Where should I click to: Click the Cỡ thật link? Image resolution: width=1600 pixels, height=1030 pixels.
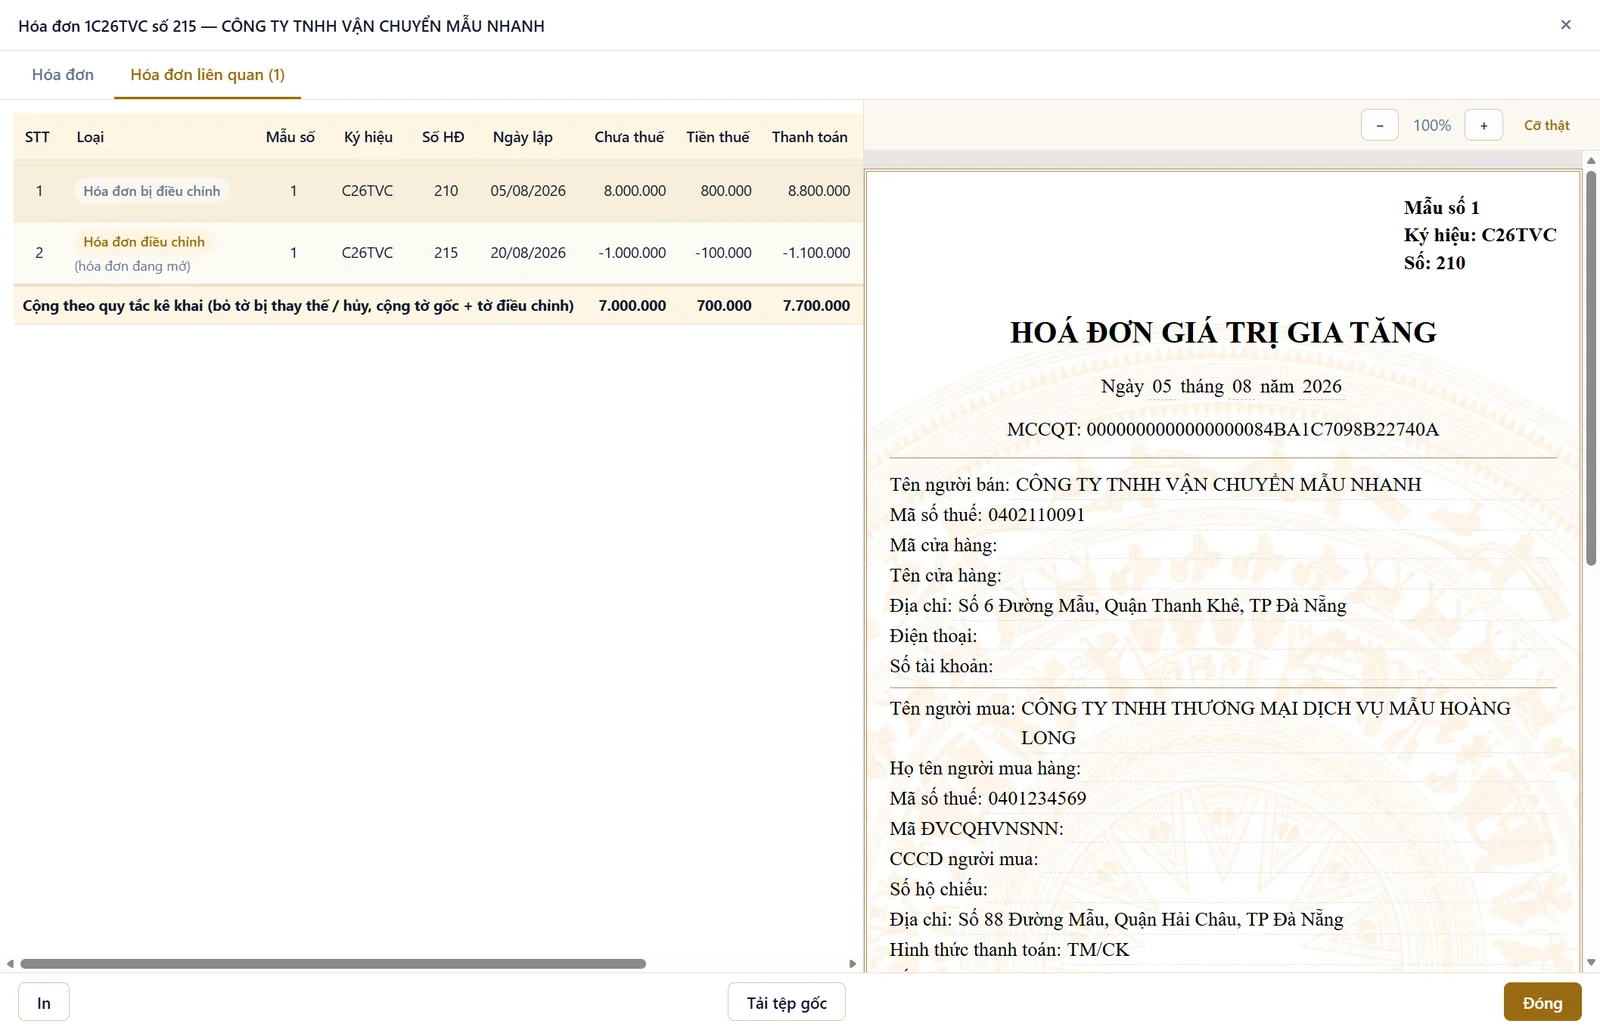1546,125
